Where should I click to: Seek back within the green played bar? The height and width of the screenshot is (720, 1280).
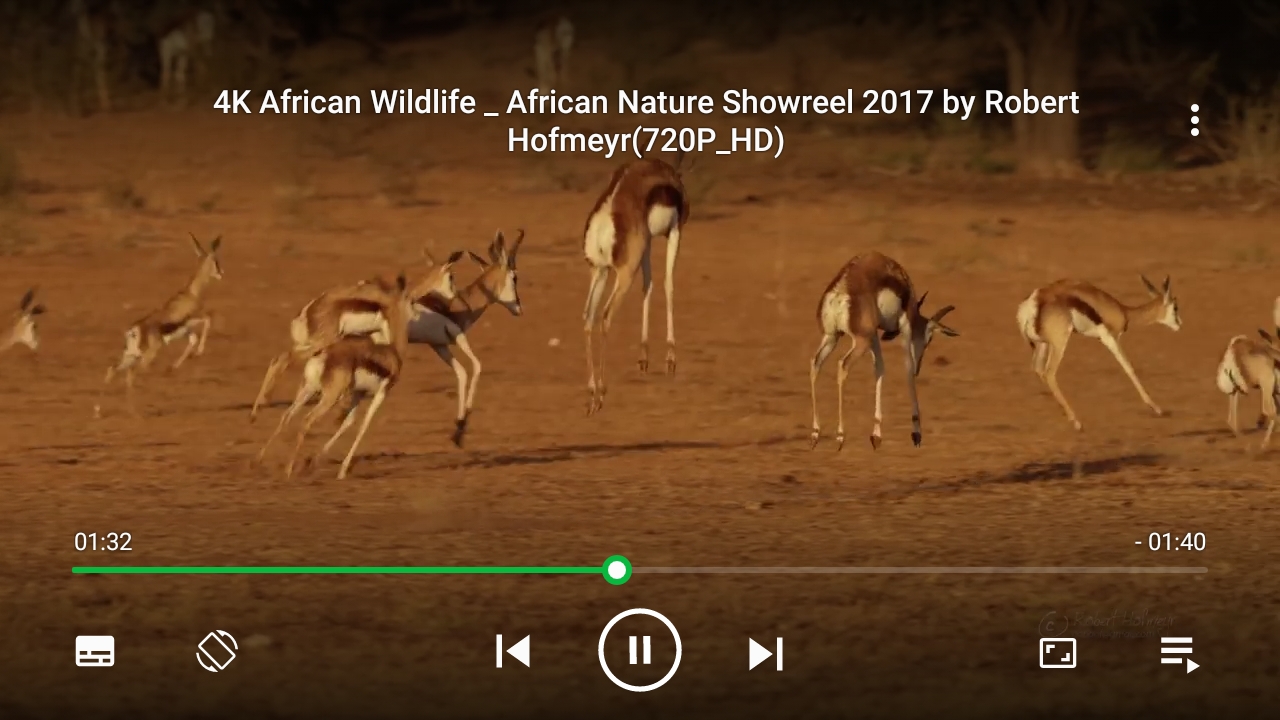(x=338, y=570)
